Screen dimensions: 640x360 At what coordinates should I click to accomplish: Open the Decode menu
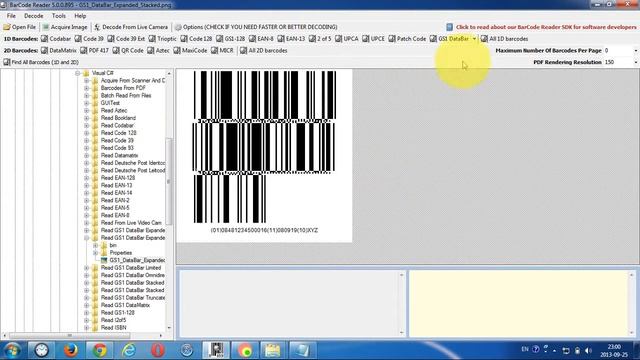(33, 16)
